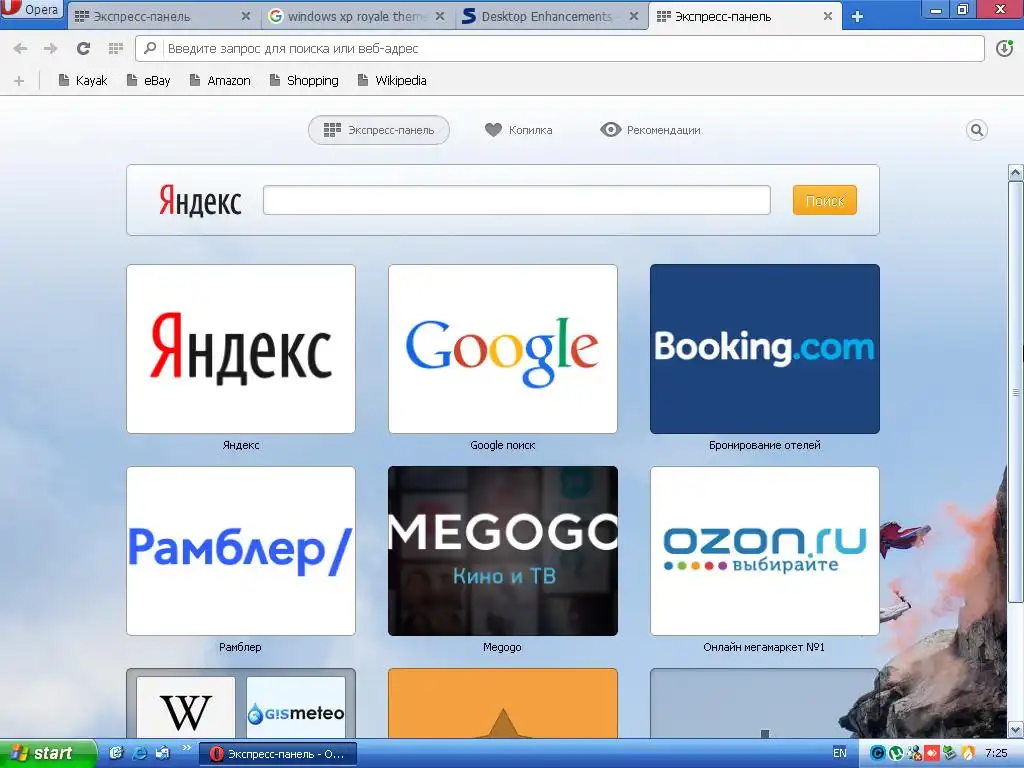The image size is (1024, 768).
Task: Click the scrollbar up arrow
Action: point(1016,172)
